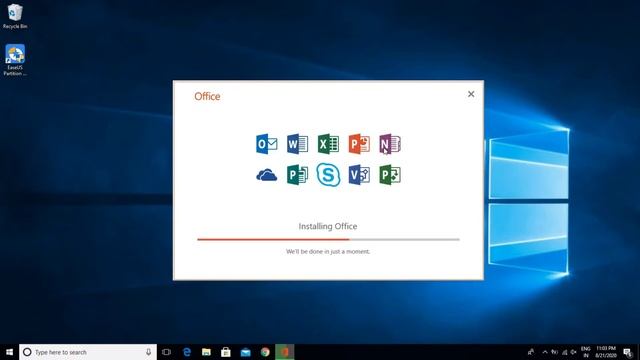
Task: Launch Microsoft Edge from the taskbar
Action: pos(187,352)
